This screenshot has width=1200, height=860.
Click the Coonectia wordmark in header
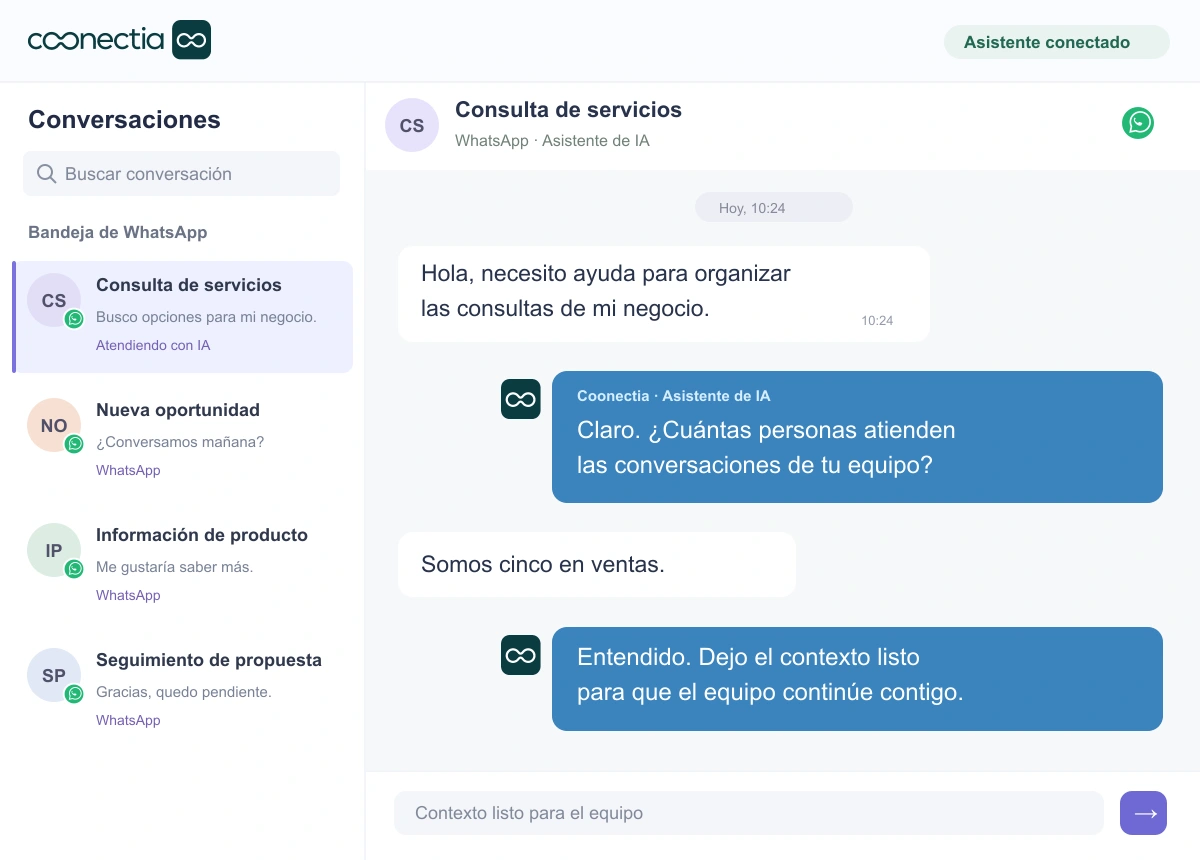point(96,40)
